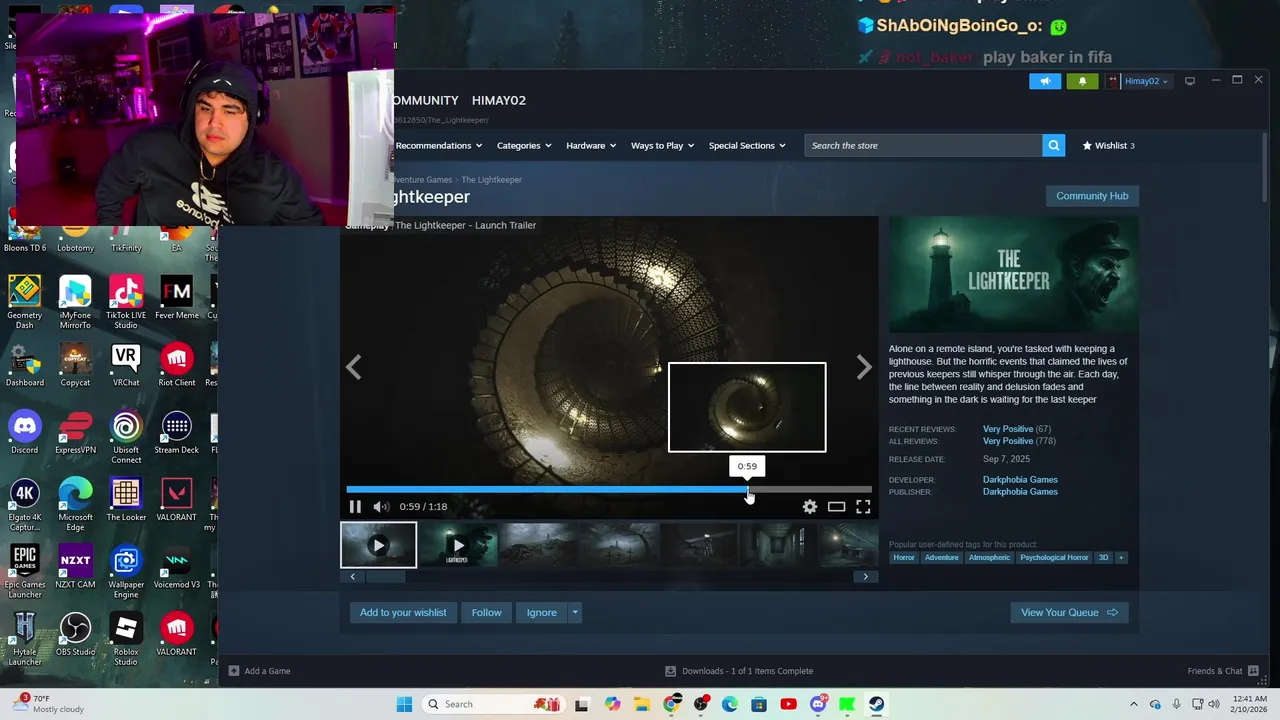This screenshot has width=1280, height=720.
Task: Select the Psychological Horror tag
Action: coord(1054,558)
